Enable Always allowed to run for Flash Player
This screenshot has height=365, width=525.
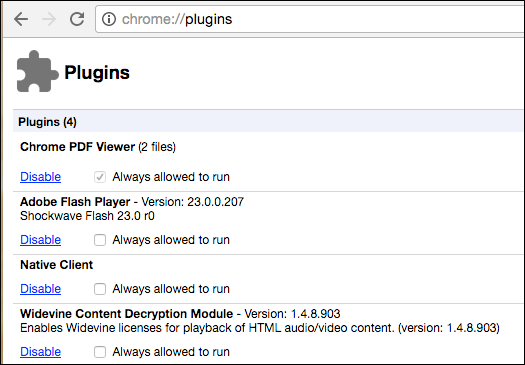(100, 240)
